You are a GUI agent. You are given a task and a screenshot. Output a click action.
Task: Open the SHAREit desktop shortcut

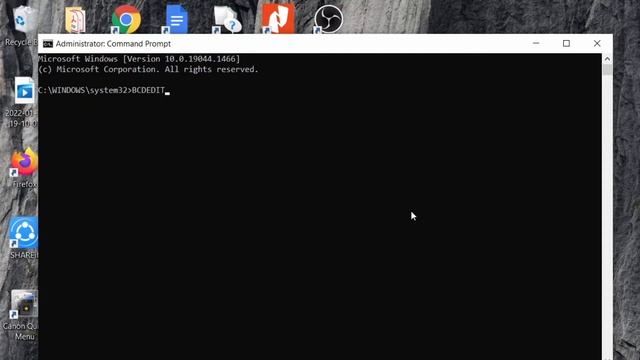point(24,233)
